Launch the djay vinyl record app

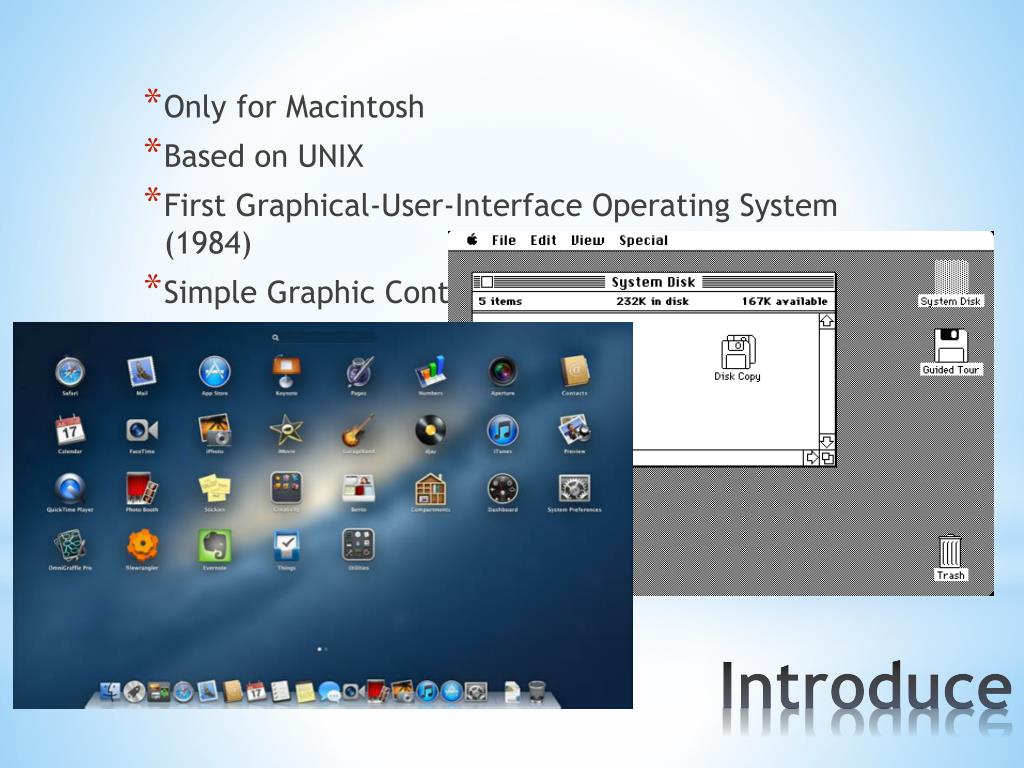(430, 430)
